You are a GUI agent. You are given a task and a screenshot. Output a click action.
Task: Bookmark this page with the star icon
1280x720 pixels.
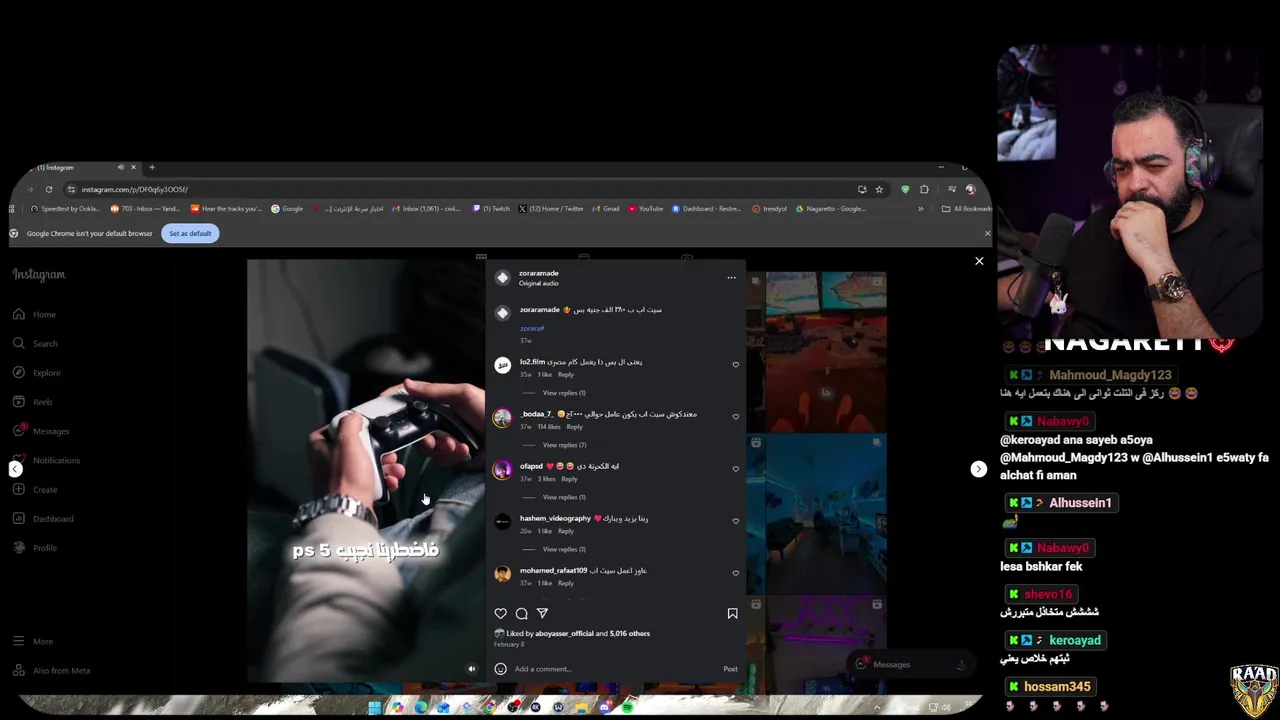point(879,189)
